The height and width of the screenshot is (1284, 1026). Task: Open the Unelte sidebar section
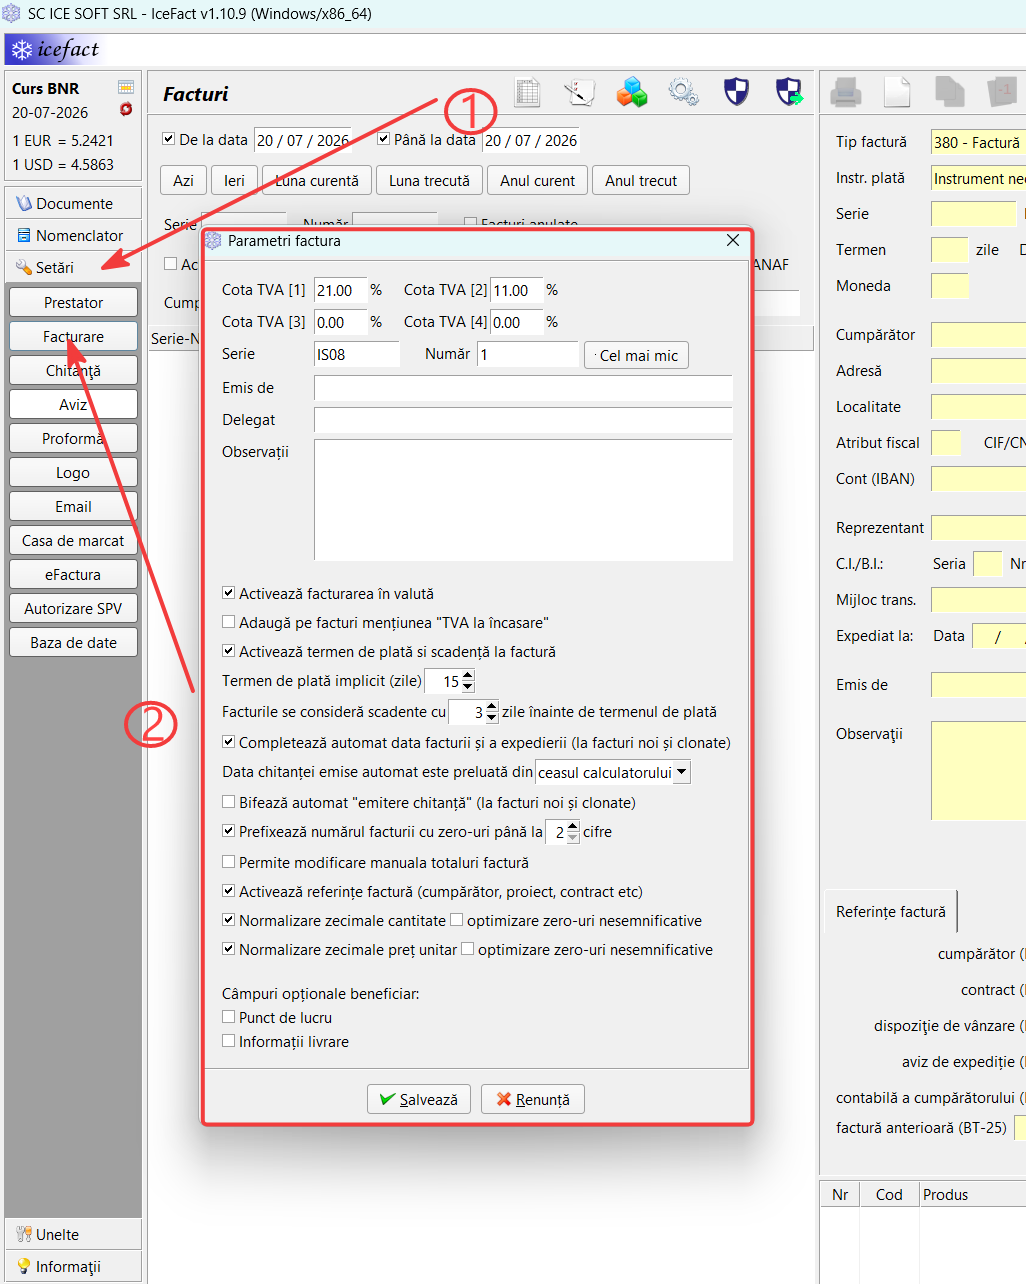[73, 1234]
